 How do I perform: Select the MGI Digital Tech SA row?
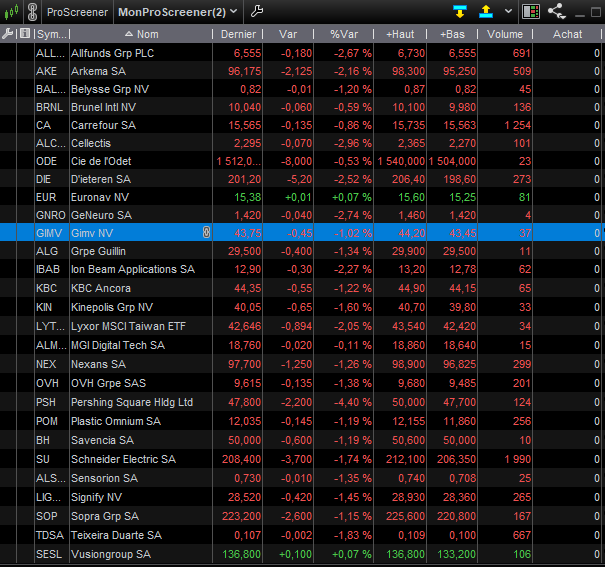(301, 345)
